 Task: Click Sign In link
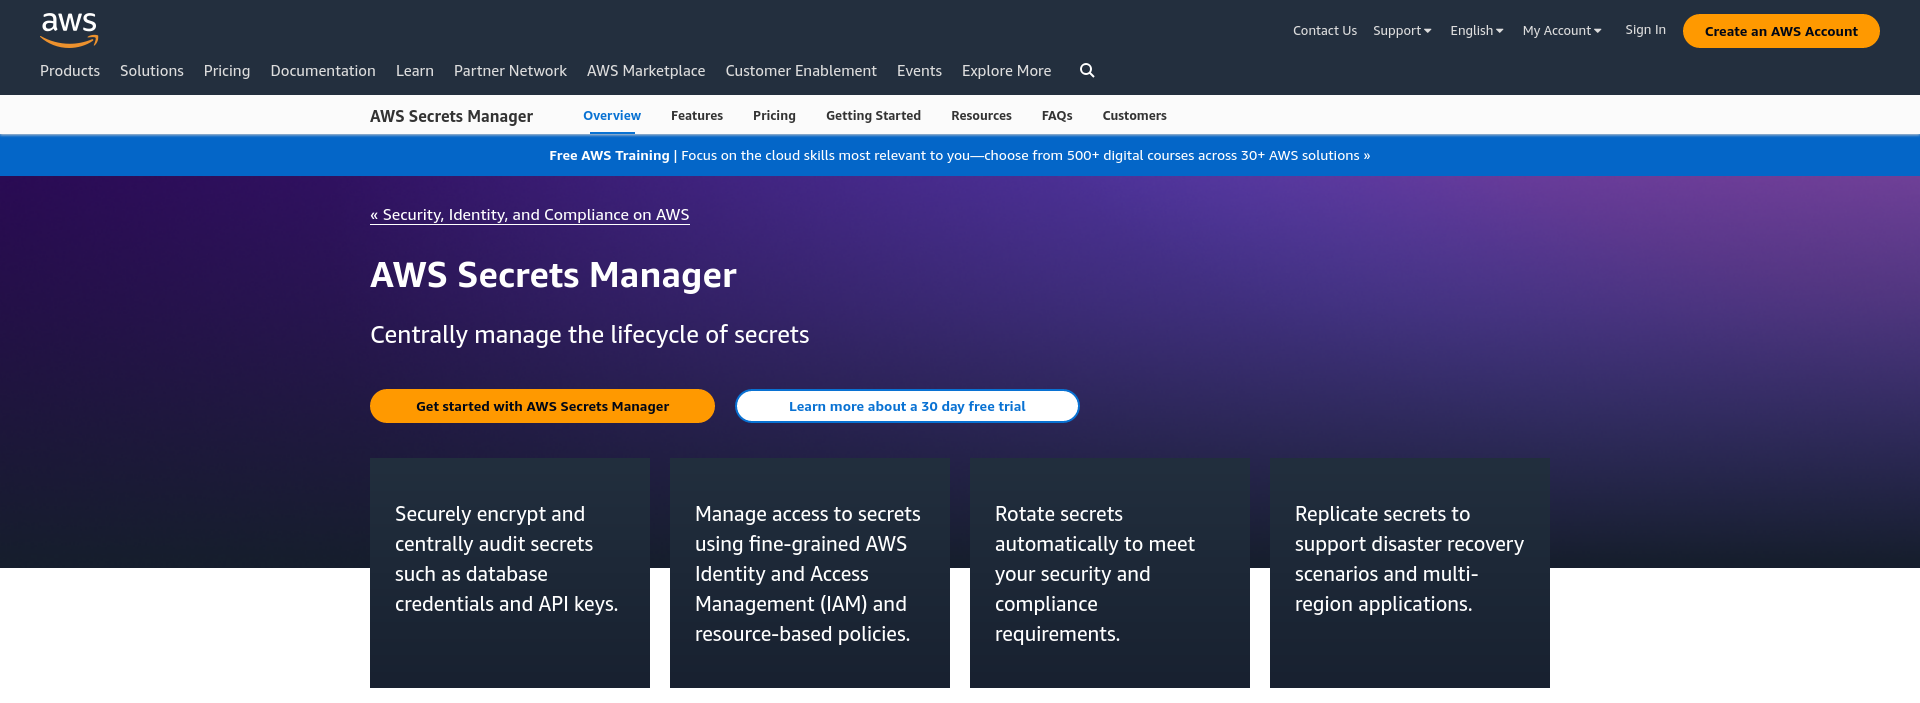pyautogui.click(x=1645, y=30)
